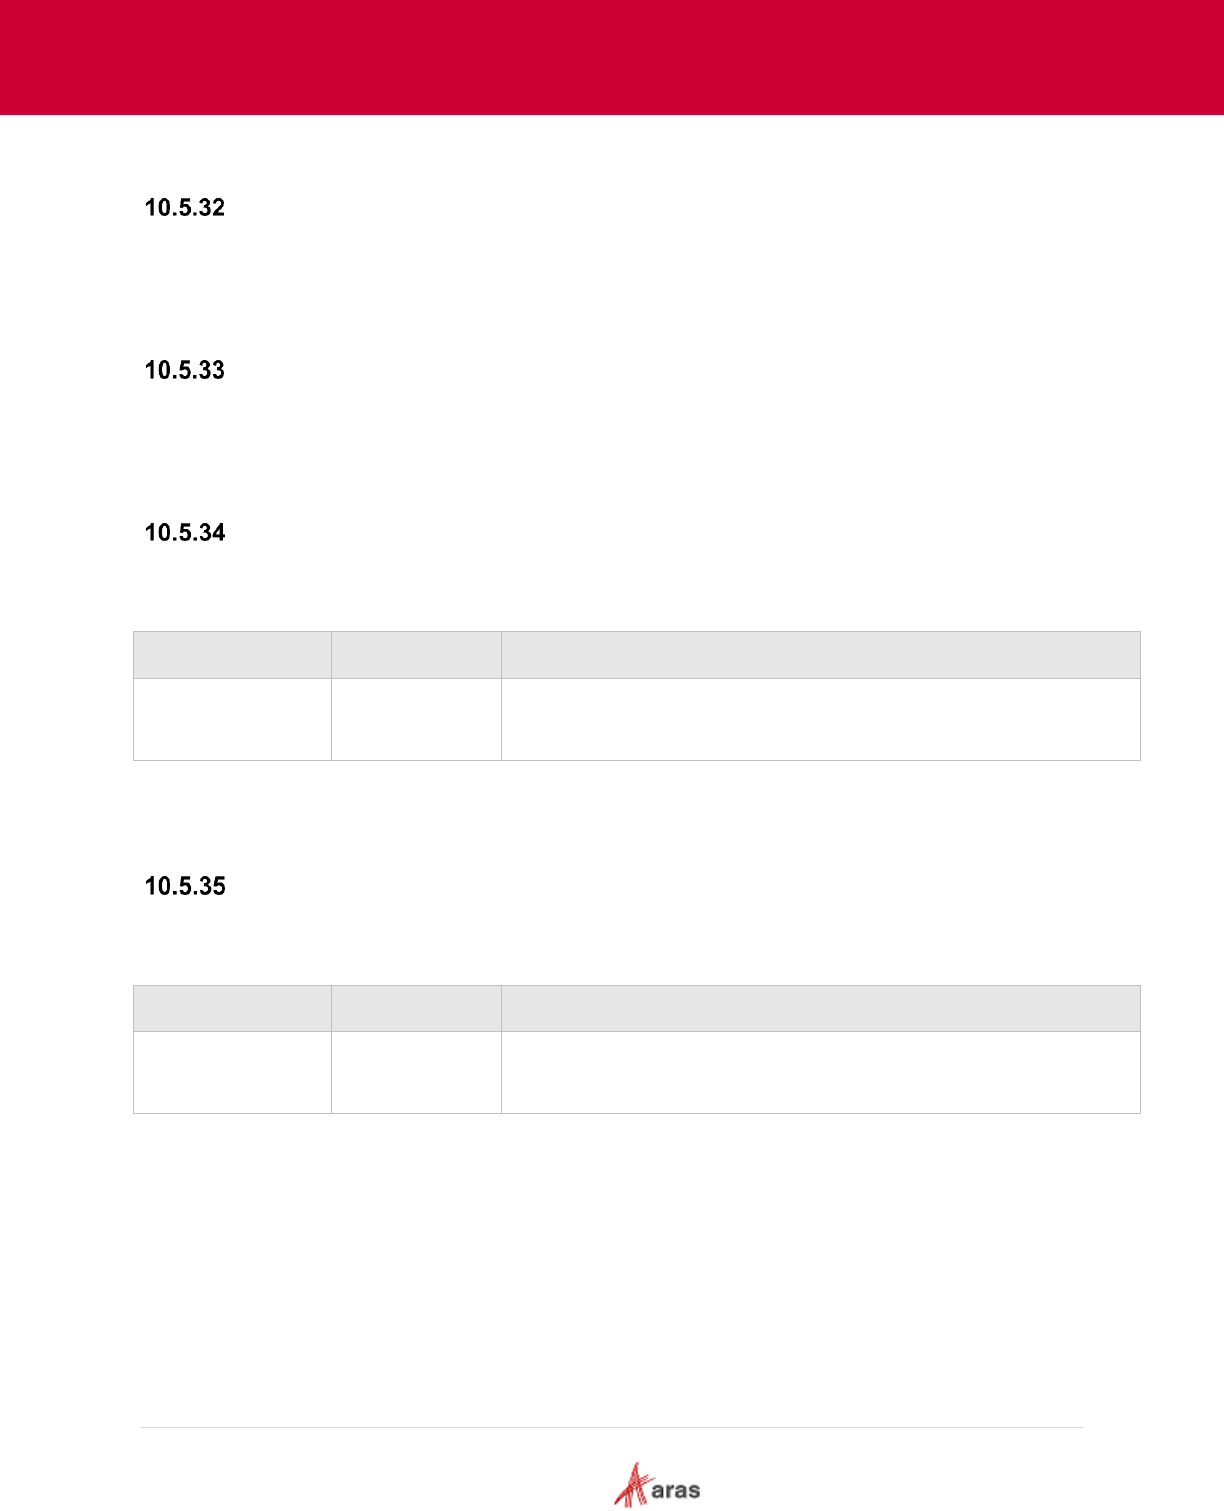Image resolution: width=1224 pixels, height=1511 pixels.
Task: Select middle header cell of table under 10.5.35
Action: pyautogui.click(x=416, y=1008)
